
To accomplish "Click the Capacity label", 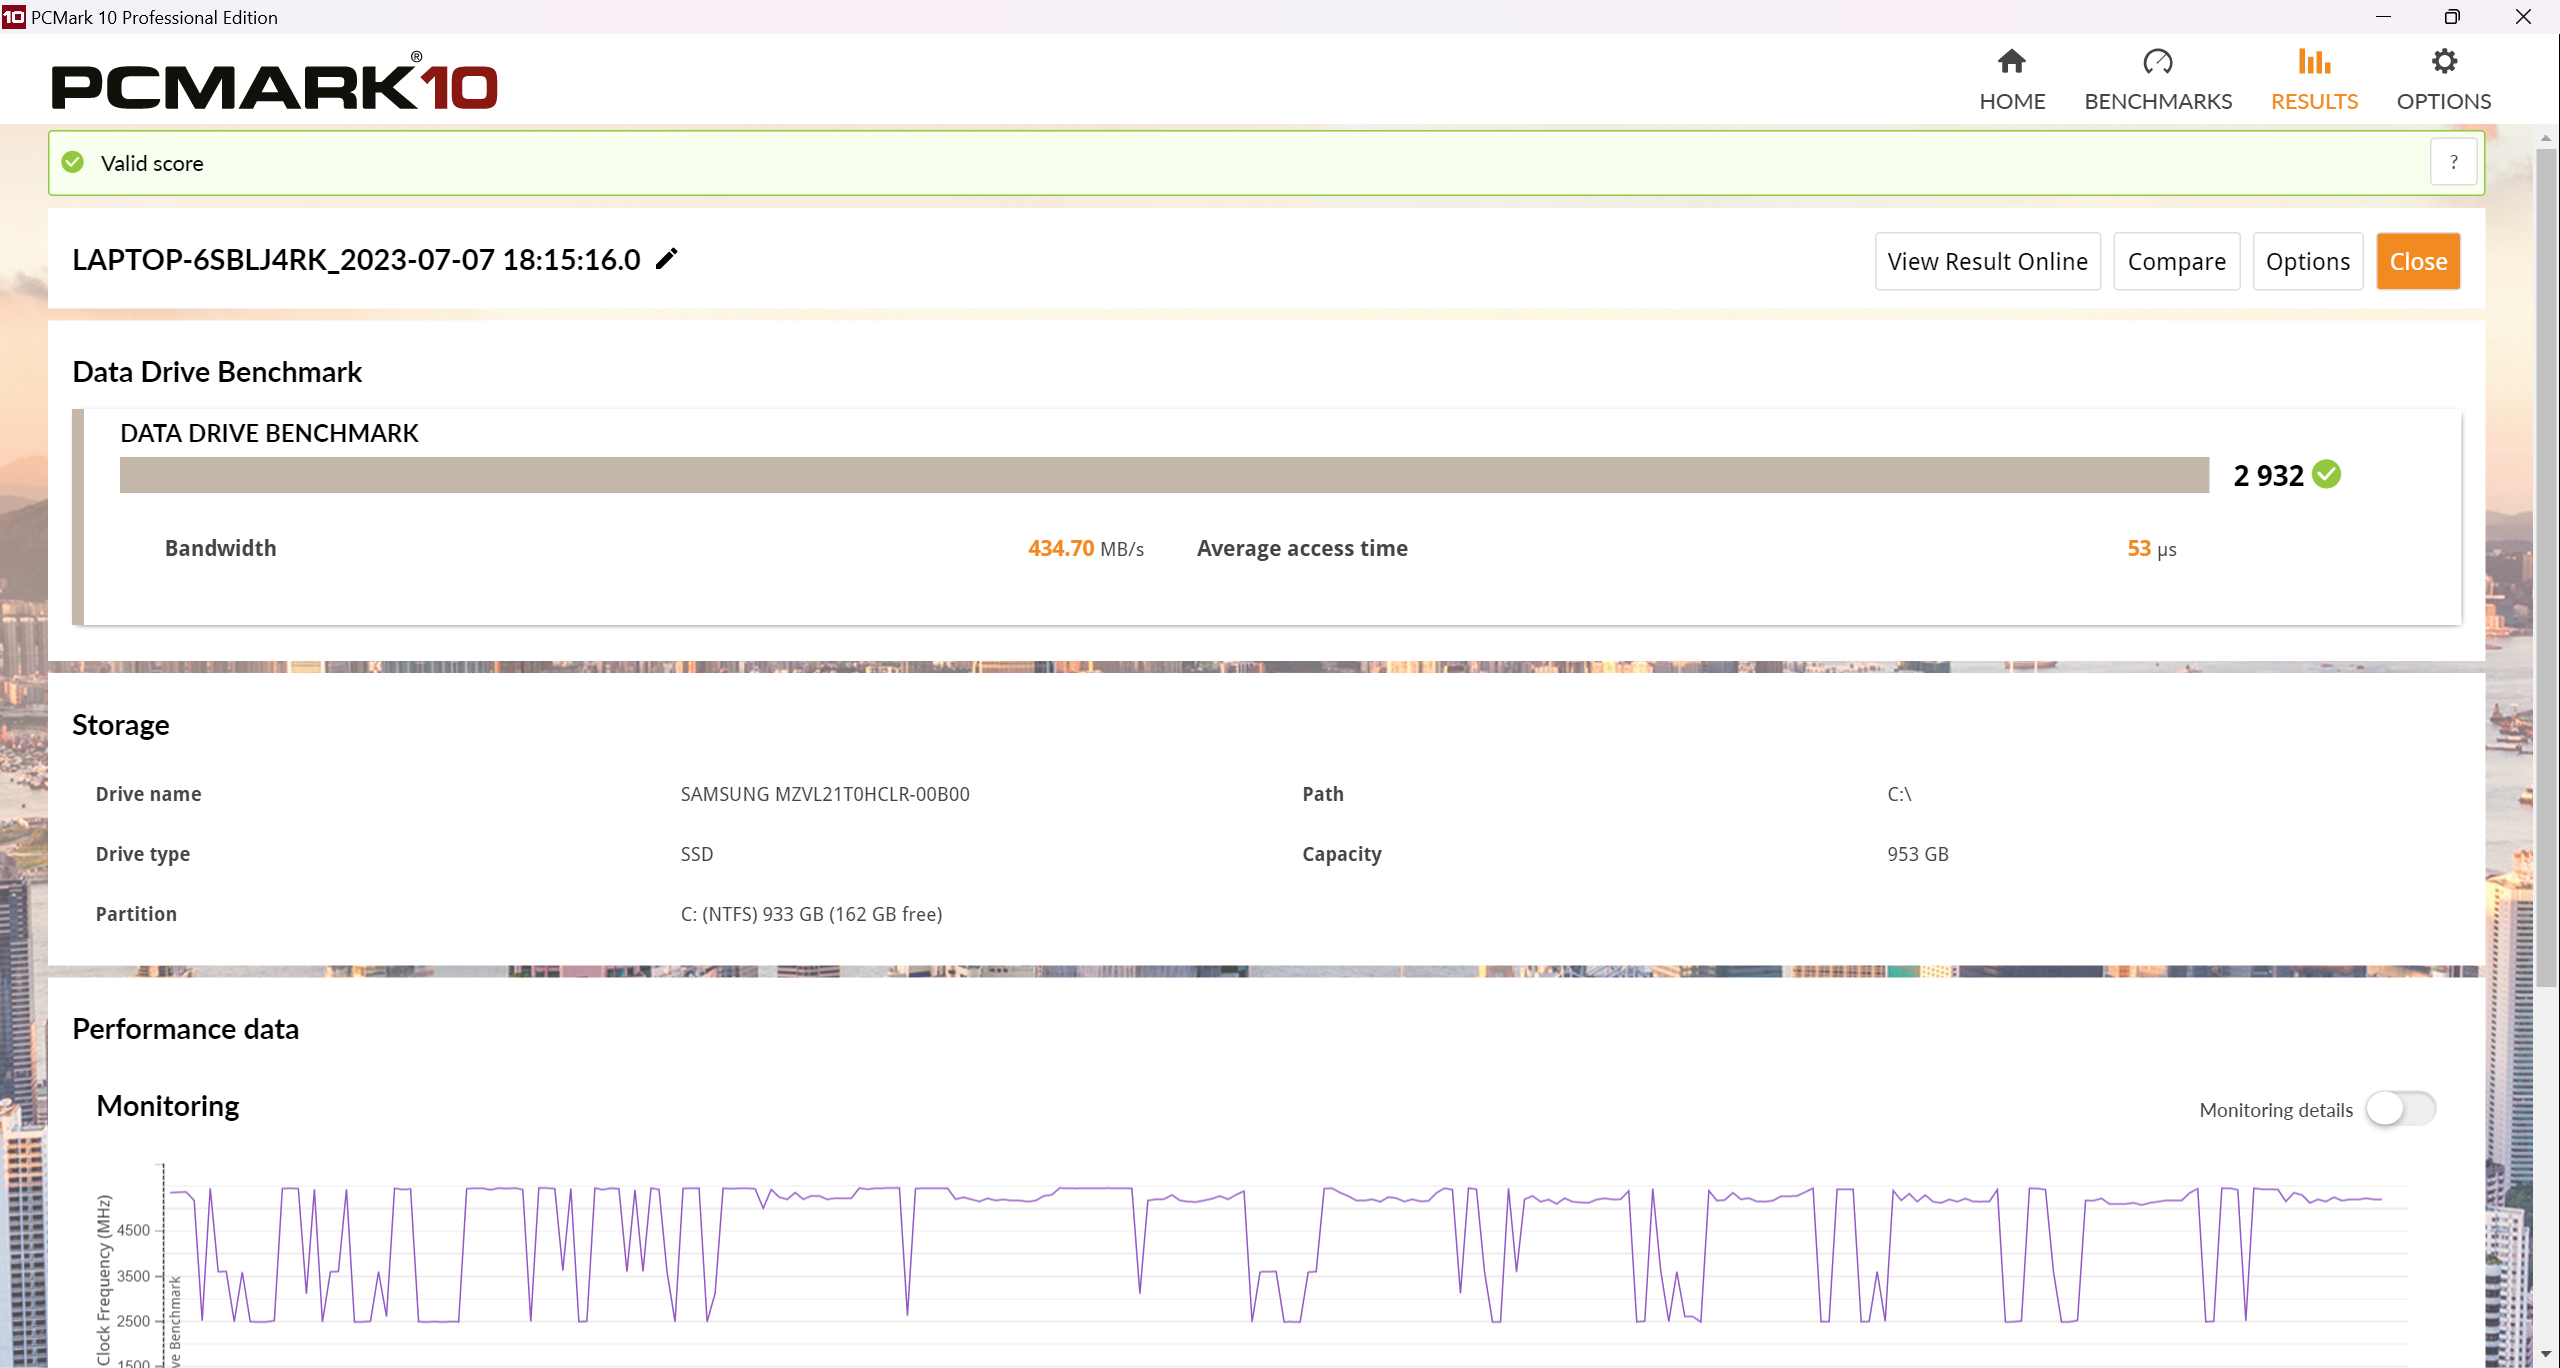I will click(x=1342, y=854).
